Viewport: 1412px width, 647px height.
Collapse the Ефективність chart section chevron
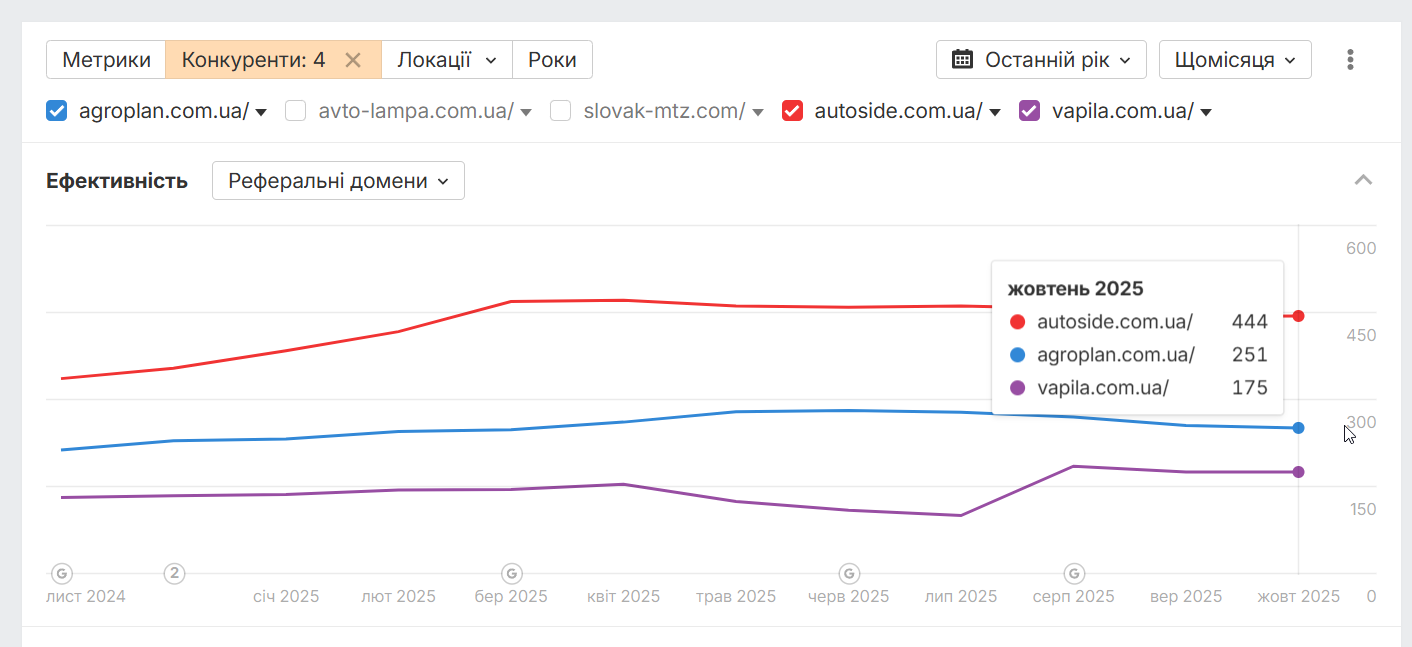pos(1363,181)
